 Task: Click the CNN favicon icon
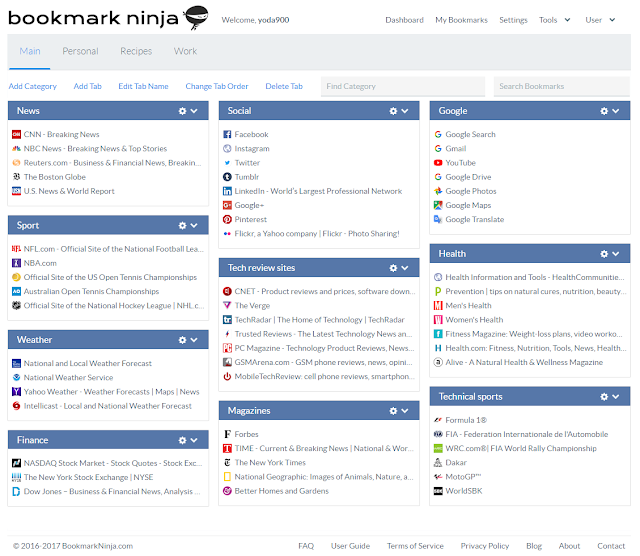click(x=16, y=134)
